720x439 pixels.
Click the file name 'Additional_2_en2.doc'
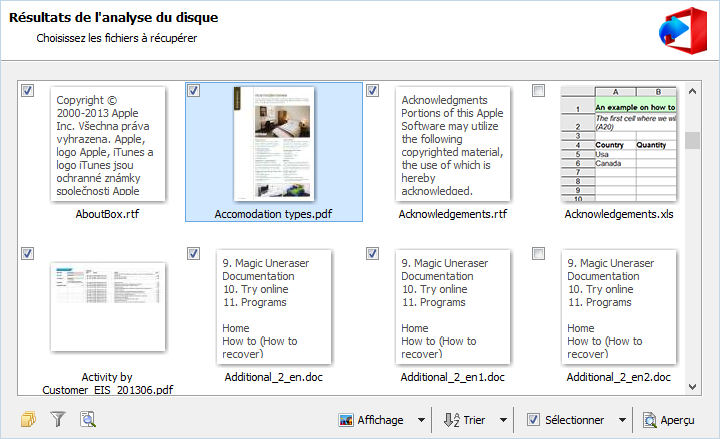pyautogui.click(x=619, y=377)
